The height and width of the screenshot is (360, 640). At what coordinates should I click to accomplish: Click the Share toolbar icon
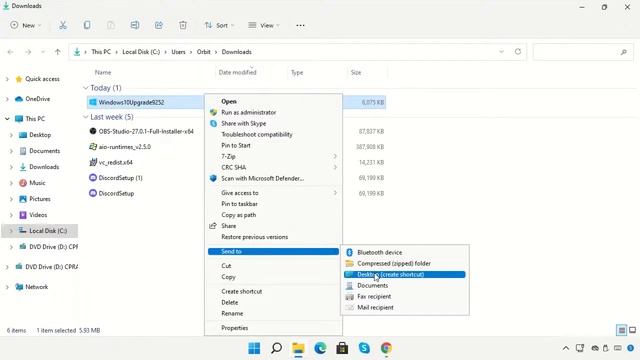tap(159, 25)
